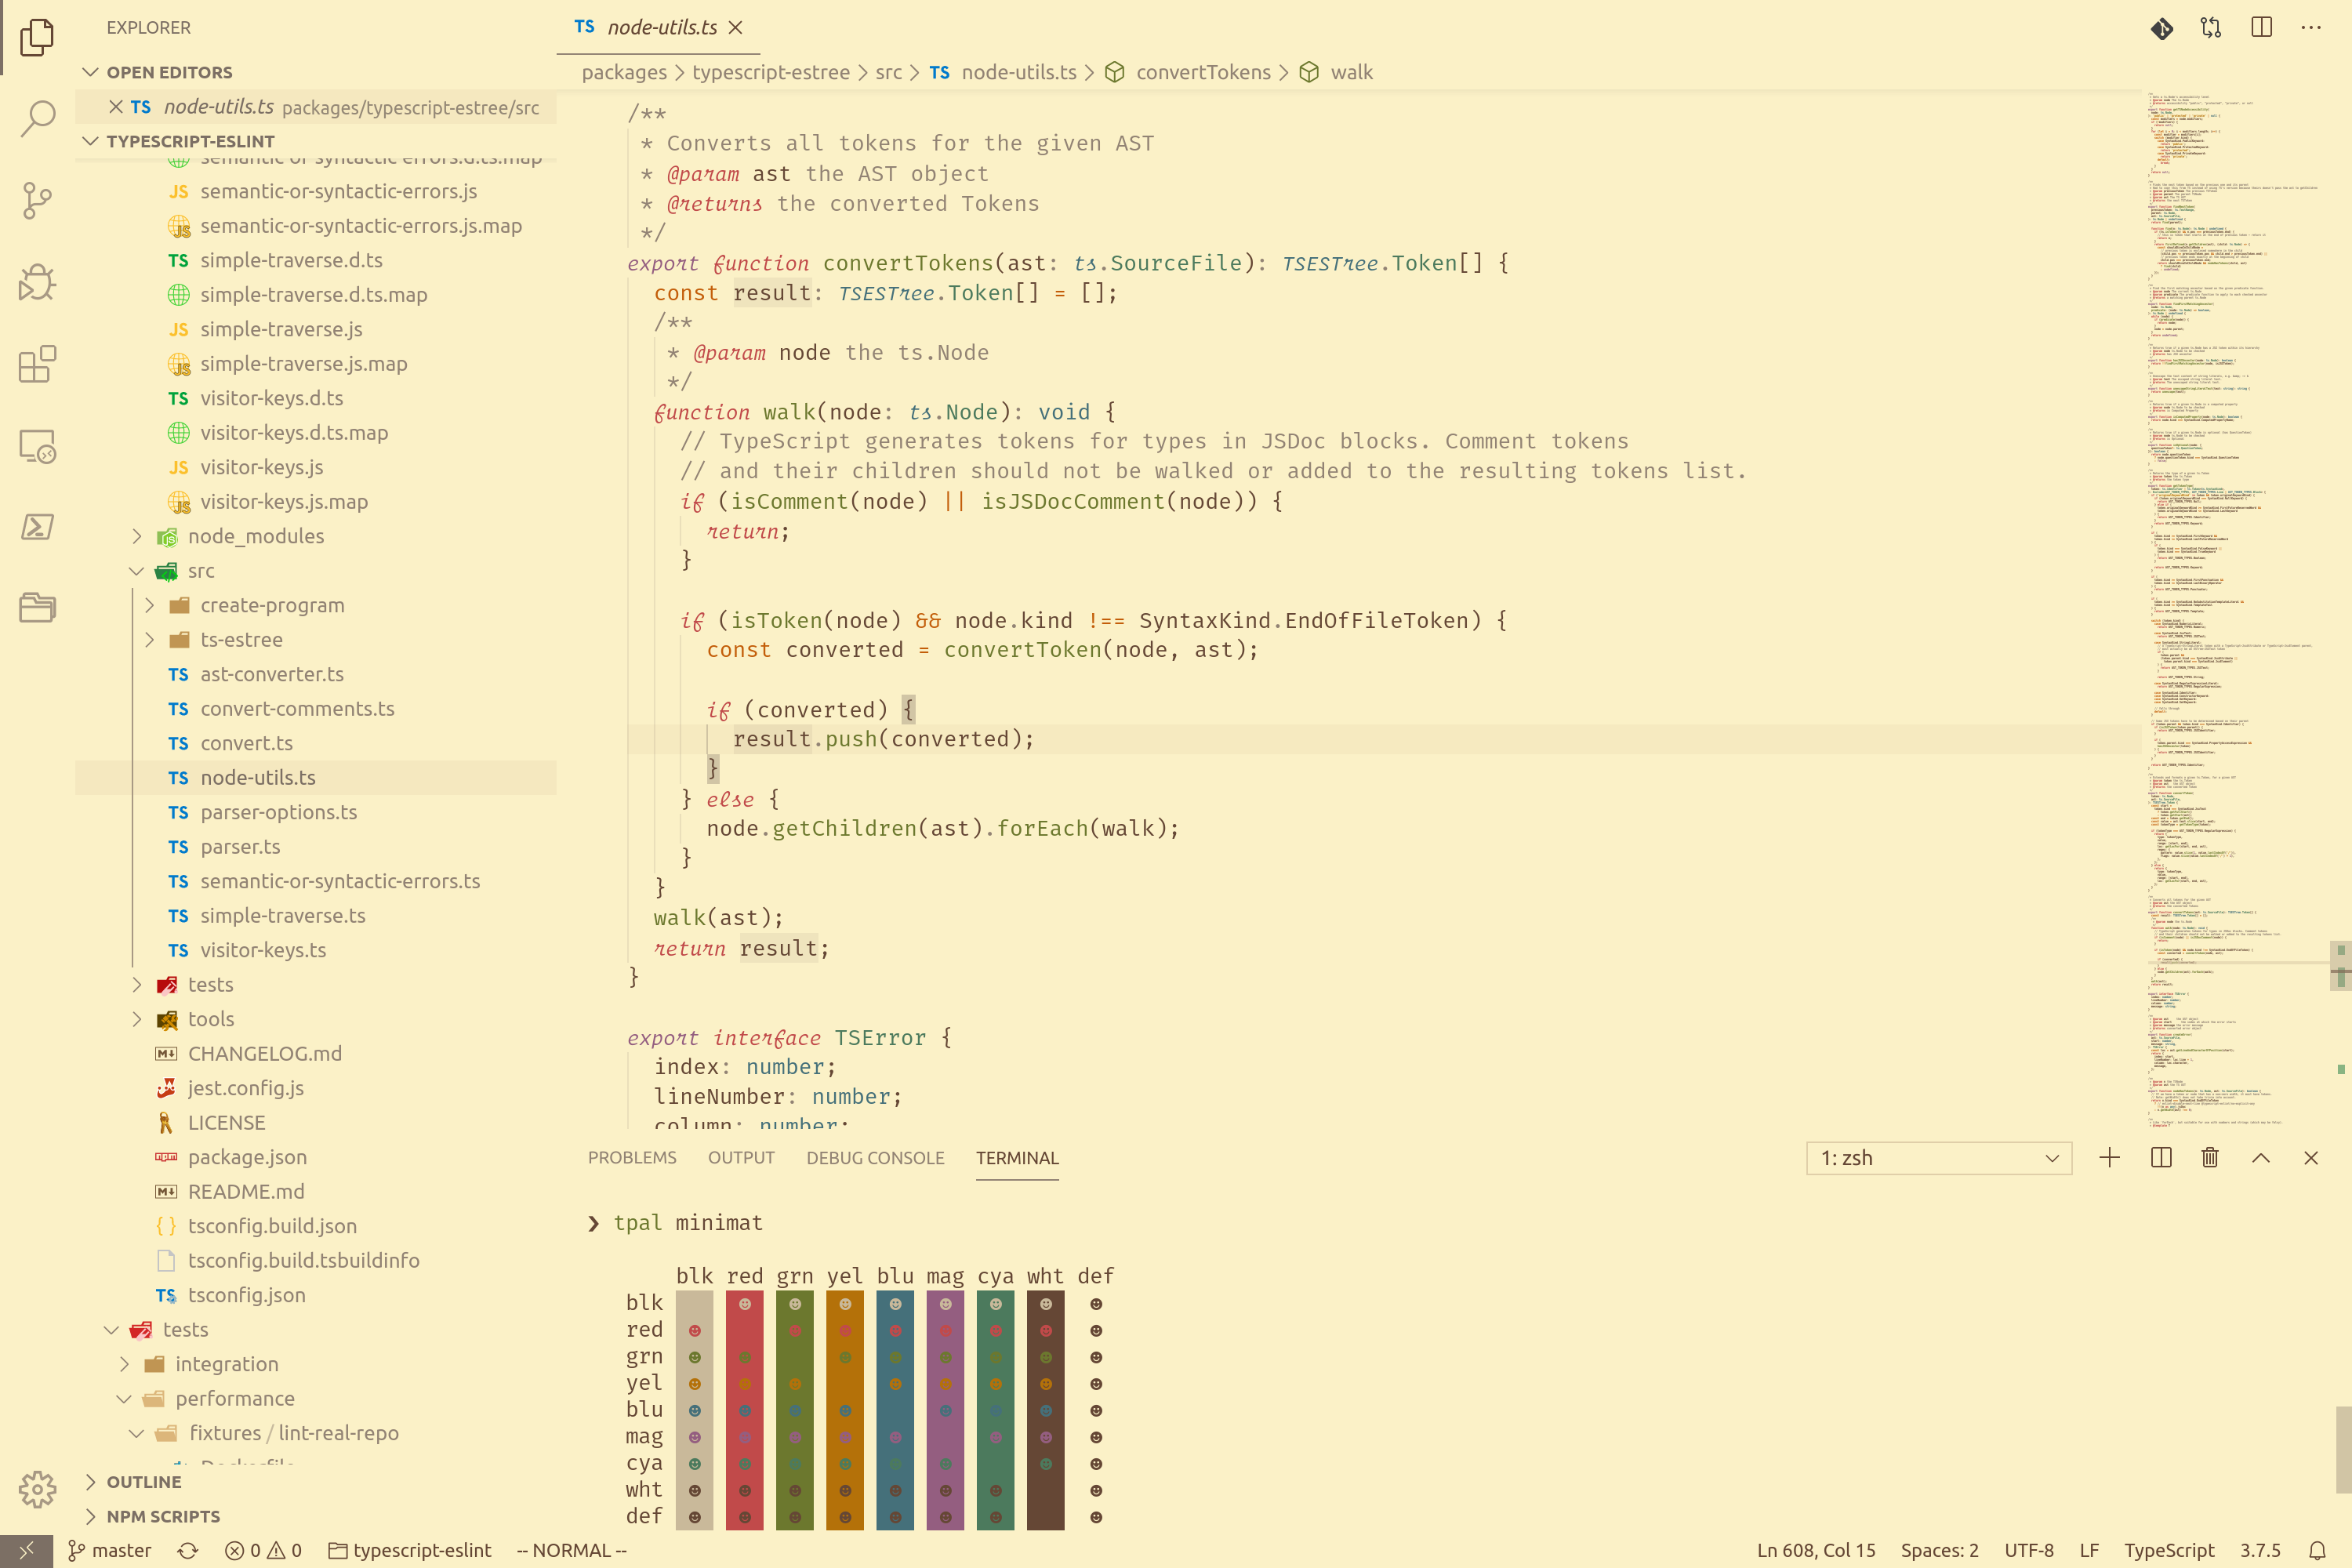The image size is (2352, 1568).
Task: Open convert-comments.ts in the file tree
Action: (297, 708)
